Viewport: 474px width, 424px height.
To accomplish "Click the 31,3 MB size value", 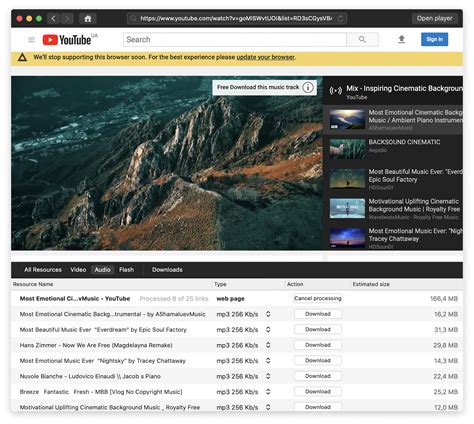I will click(x=446, y=330).
